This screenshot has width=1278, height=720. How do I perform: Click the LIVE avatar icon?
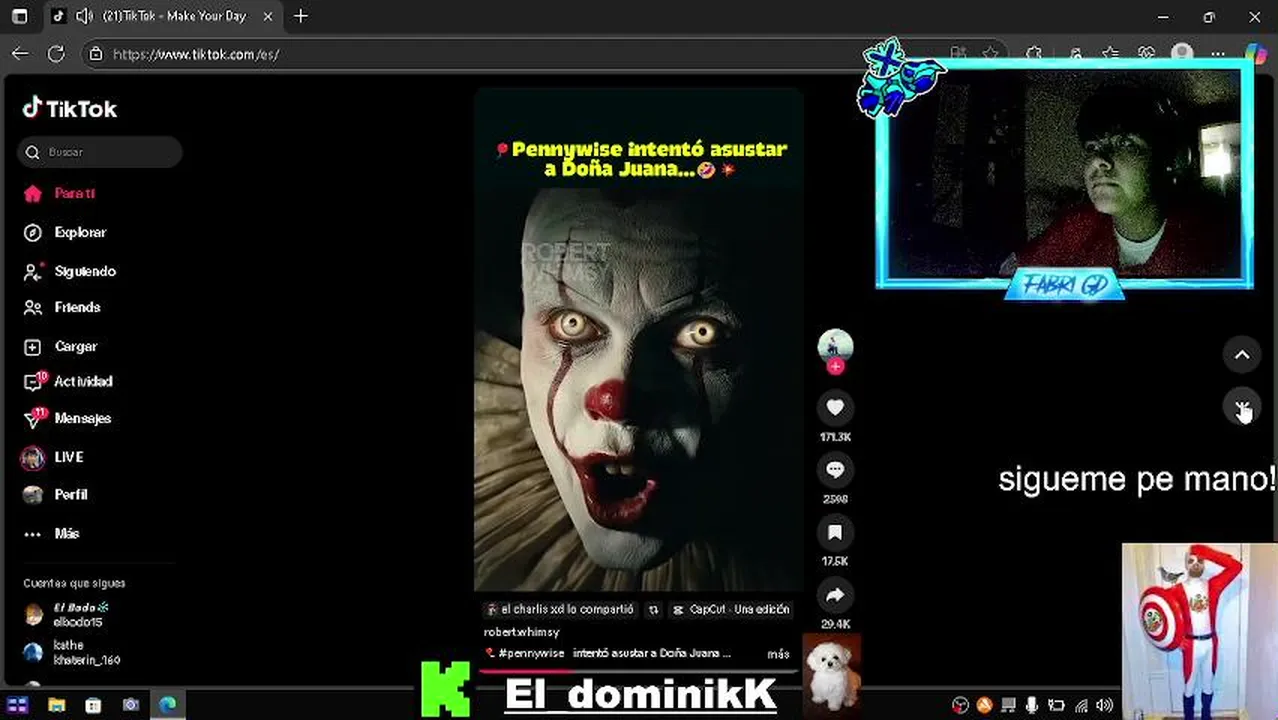33,458
